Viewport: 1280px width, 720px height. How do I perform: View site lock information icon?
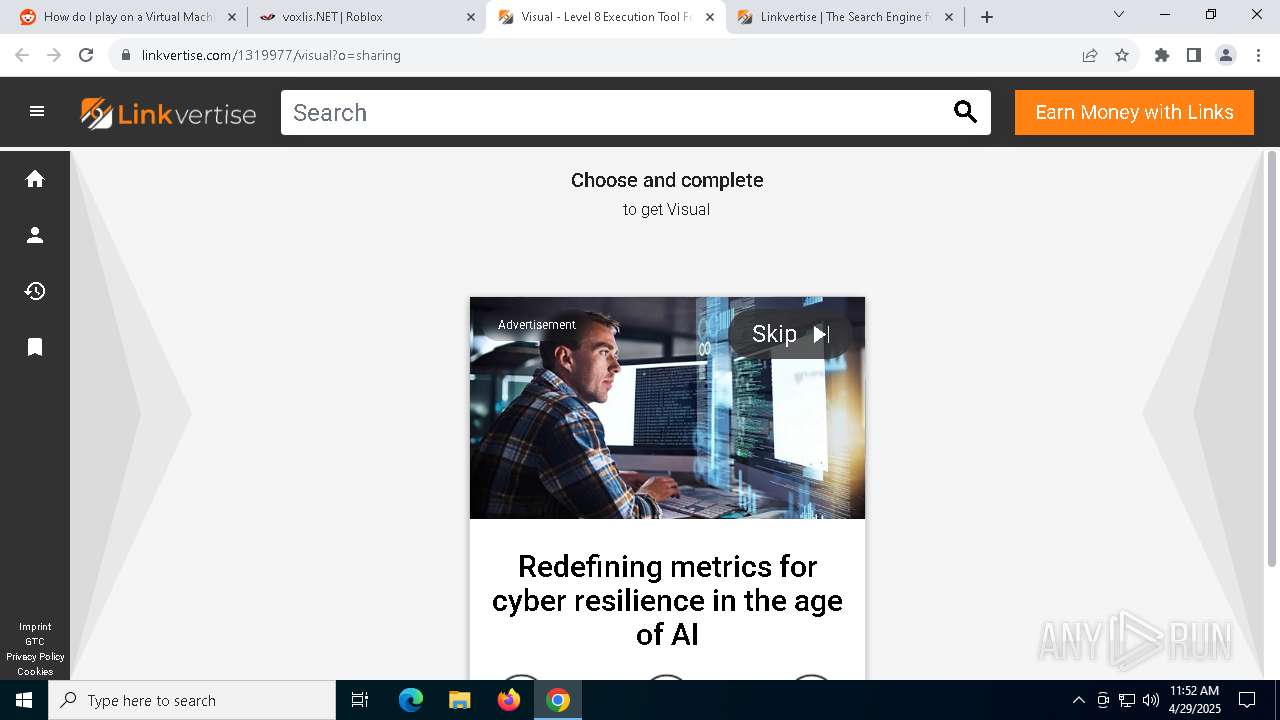126,55
